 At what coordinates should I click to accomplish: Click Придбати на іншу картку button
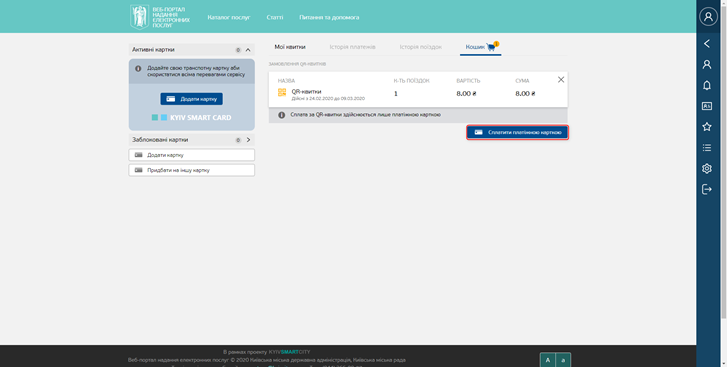(x=191, y=170)
